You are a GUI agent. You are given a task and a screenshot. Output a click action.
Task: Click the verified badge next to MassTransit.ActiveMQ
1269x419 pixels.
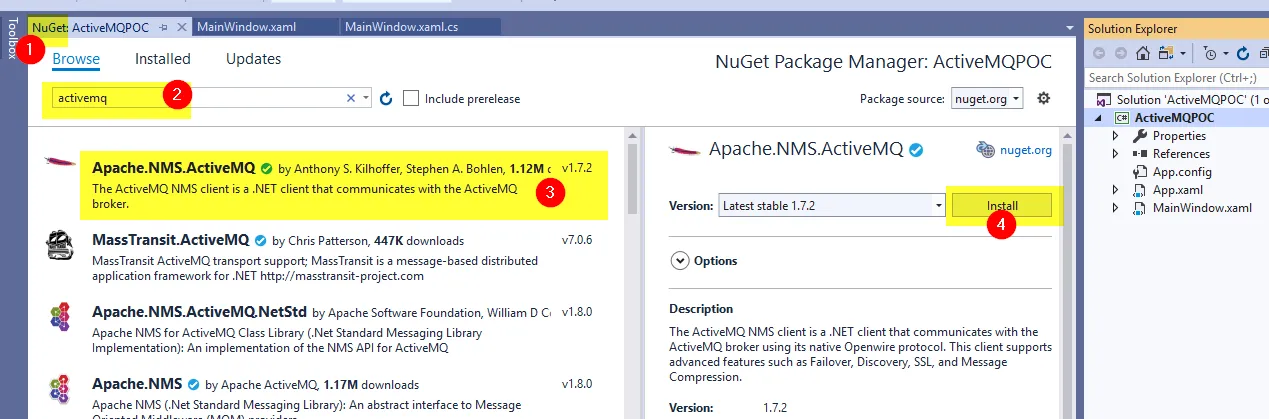[x=260, y=241]
